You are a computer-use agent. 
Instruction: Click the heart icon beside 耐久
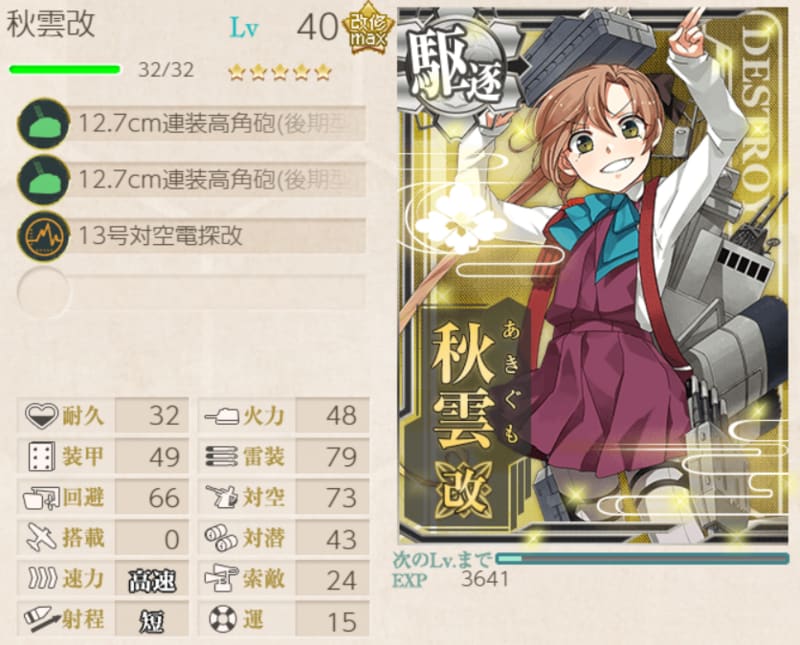(42, 416)
